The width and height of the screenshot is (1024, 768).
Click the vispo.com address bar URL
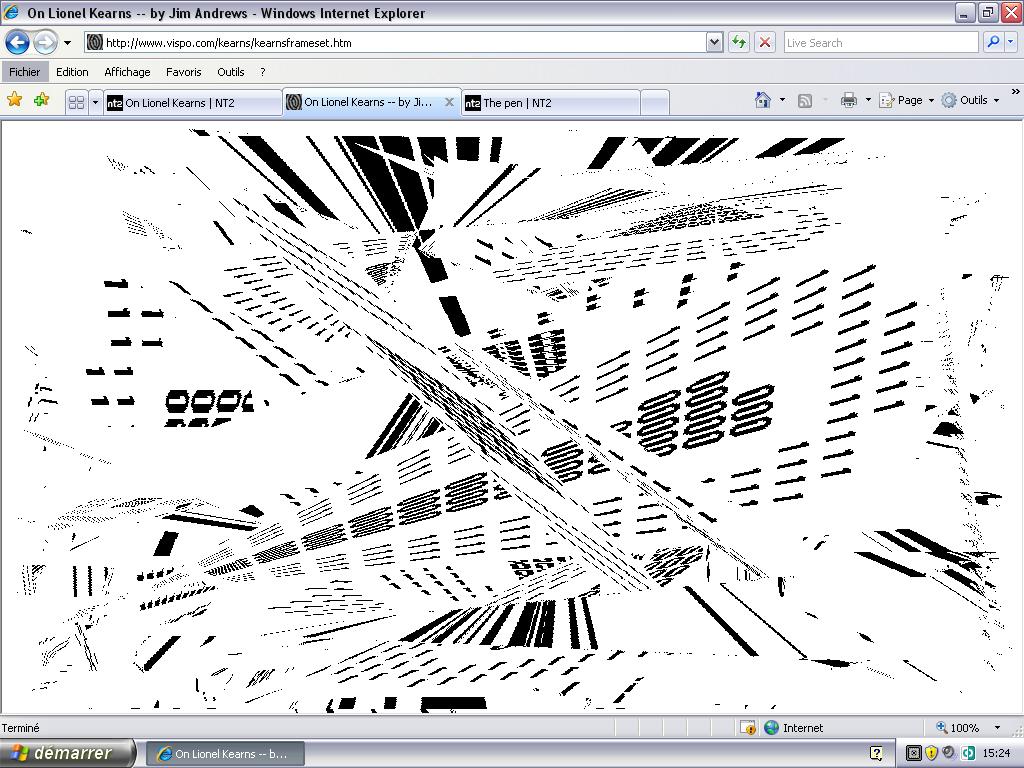click(x=229, y=43)
